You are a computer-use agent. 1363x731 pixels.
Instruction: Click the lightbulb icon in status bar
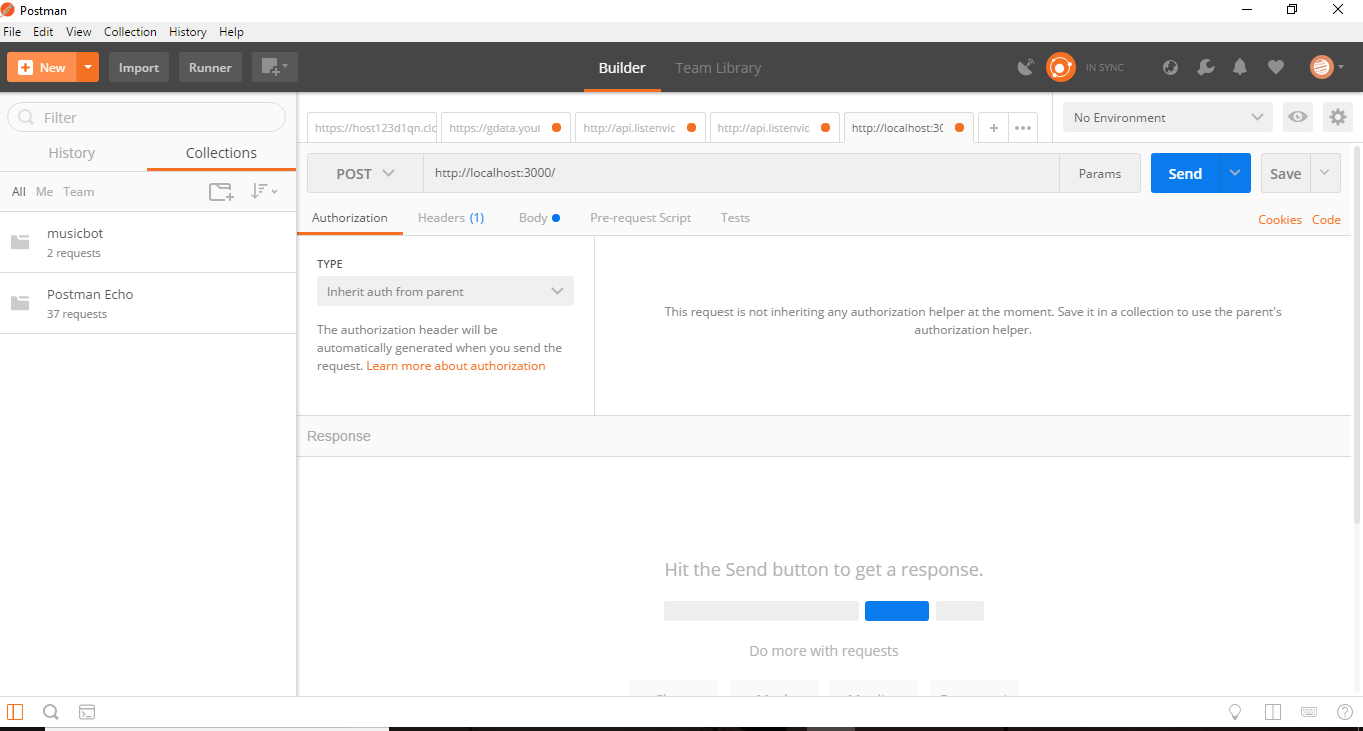(x=1236, y=712)
